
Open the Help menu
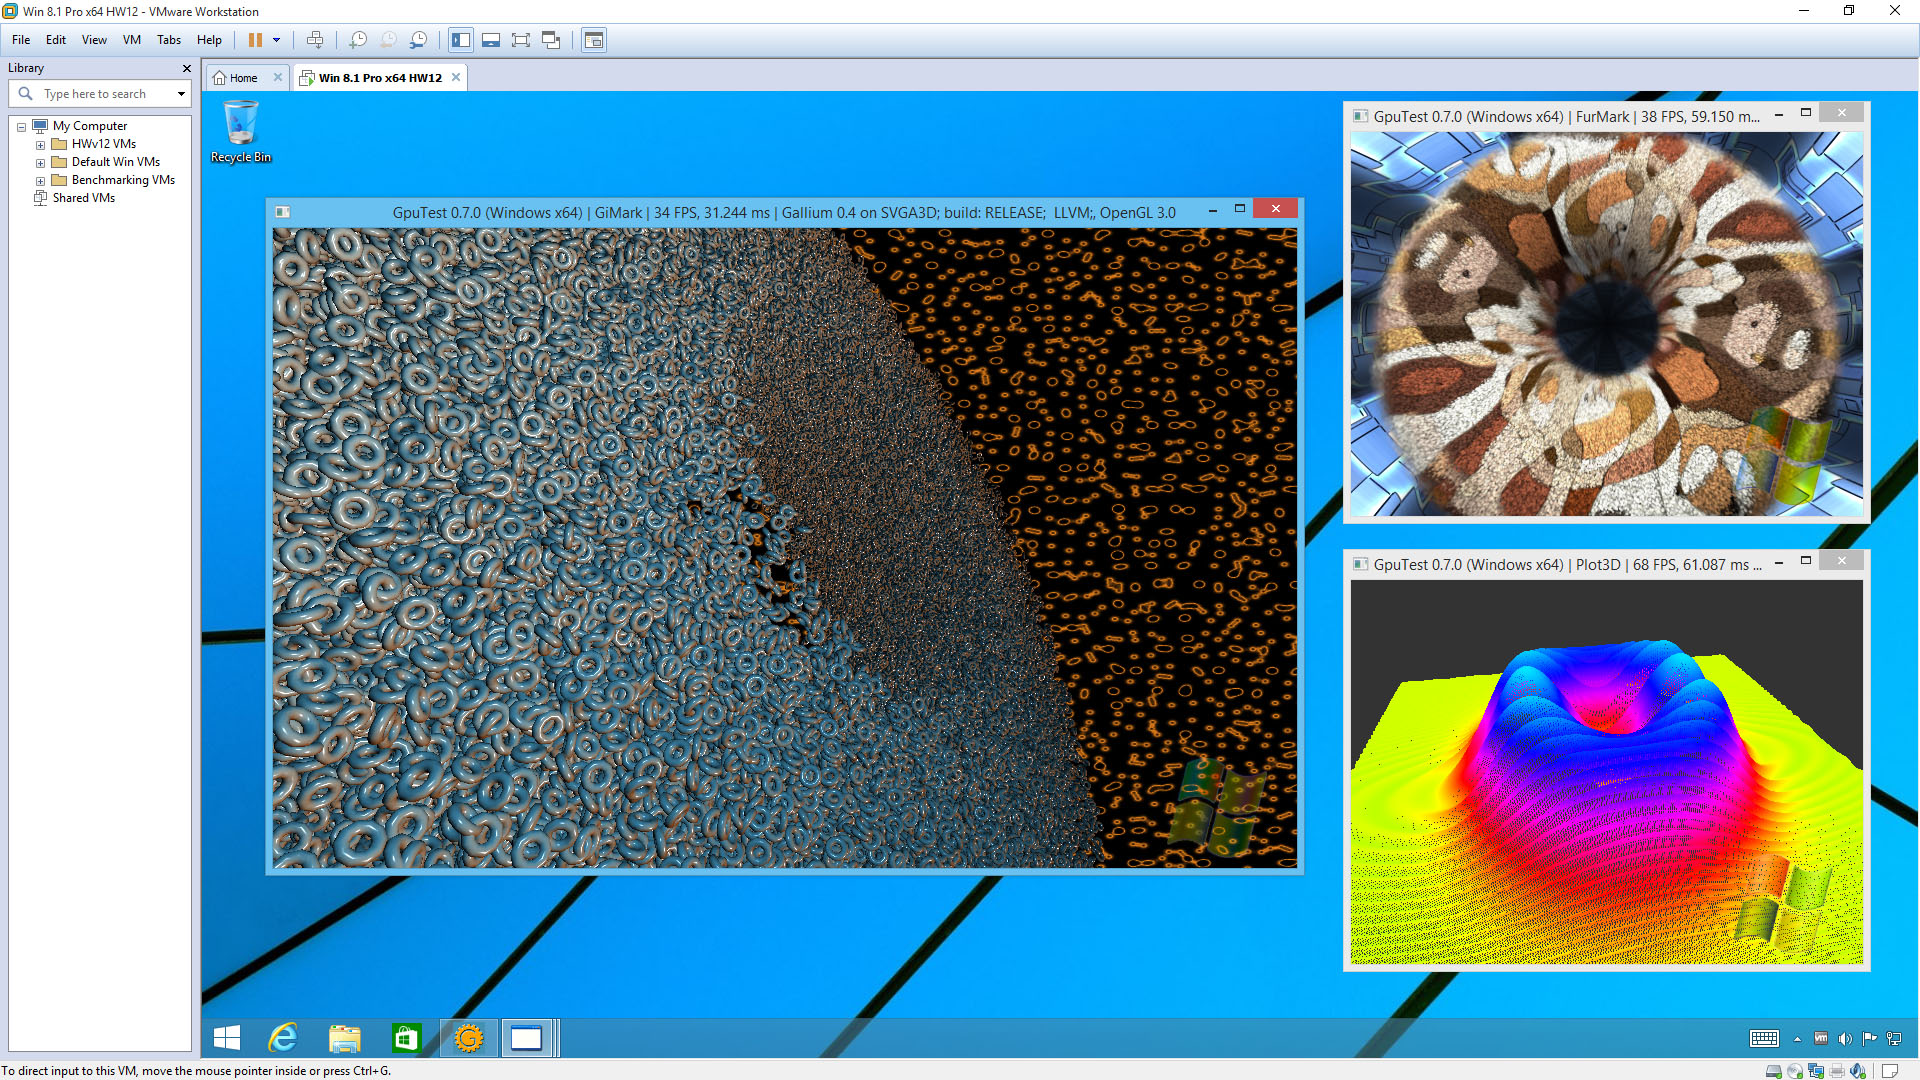209,40
